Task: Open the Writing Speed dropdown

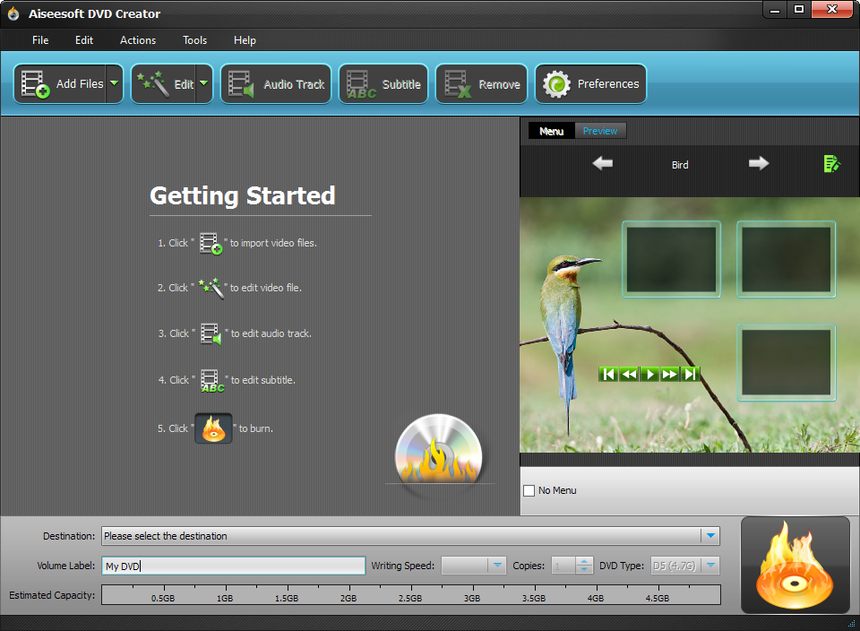Action: [x=496, y=564]
